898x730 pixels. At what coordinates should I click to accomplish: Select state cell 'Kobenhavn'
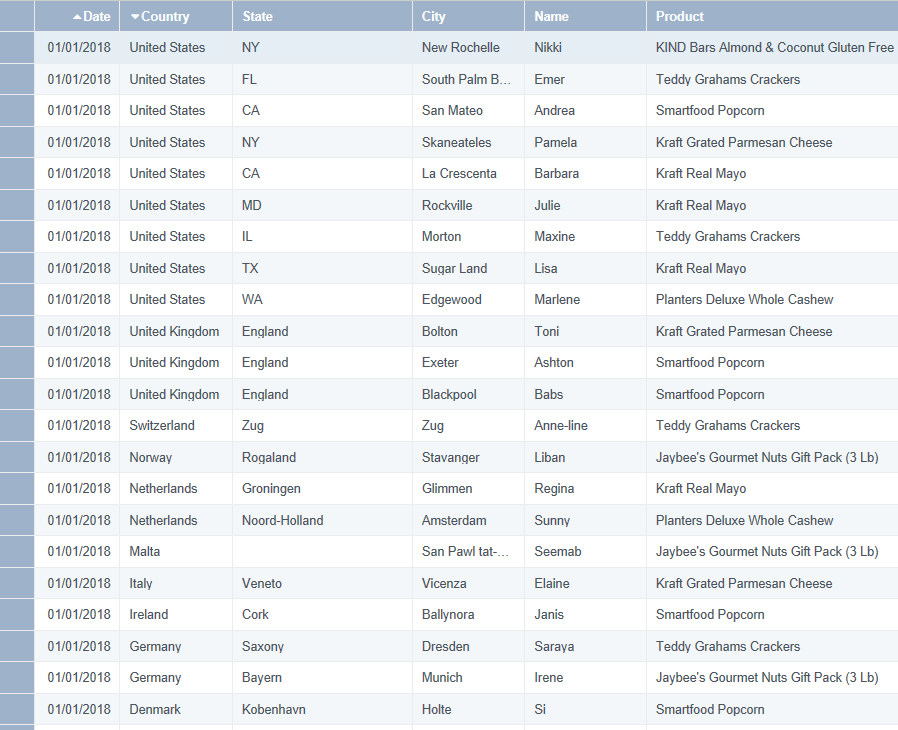pos(322,709)
